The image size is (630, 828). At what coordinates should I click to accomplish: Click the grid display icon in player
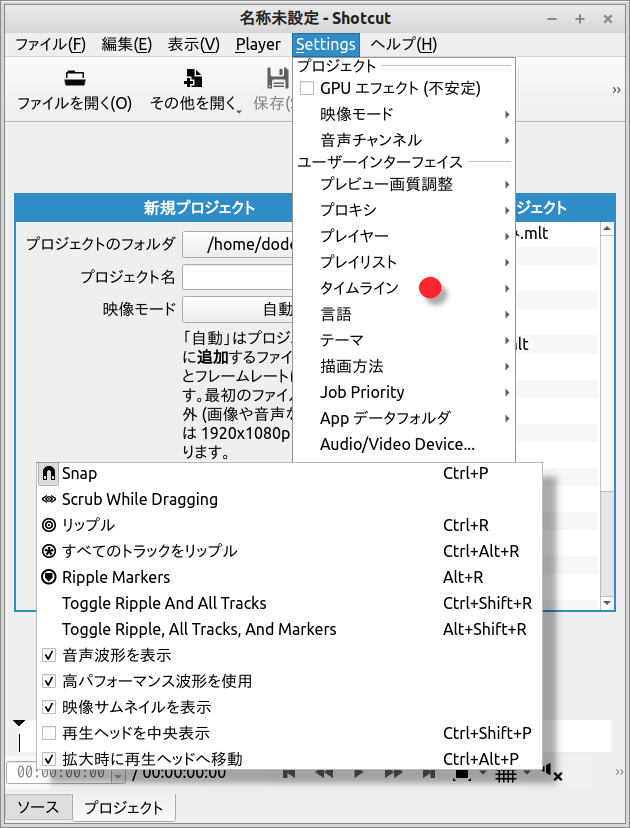point(506,775)
